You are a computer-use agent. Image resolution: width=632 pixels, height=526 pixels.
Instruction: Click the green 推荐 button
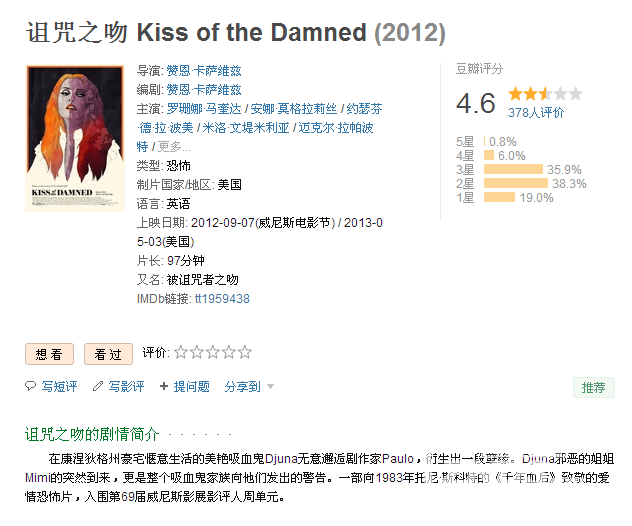[594, 387]
